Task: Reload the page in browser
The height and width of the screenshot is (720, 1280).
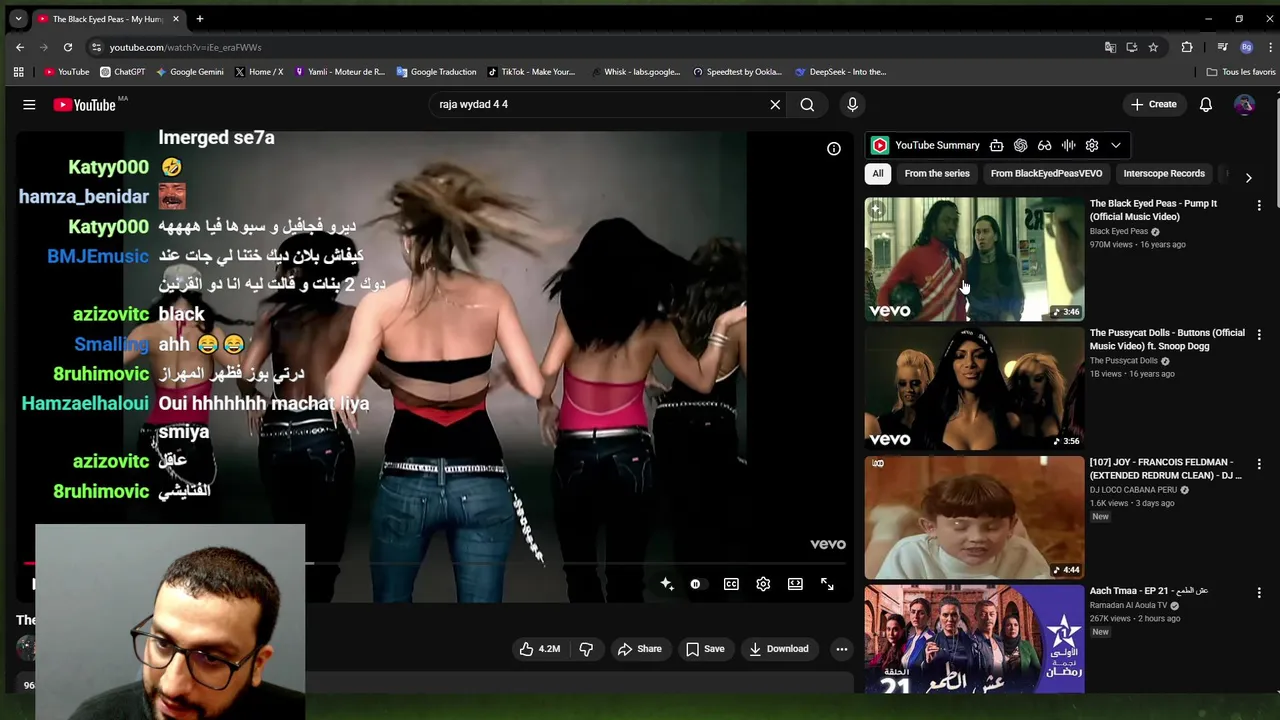Action: (68, 47)
